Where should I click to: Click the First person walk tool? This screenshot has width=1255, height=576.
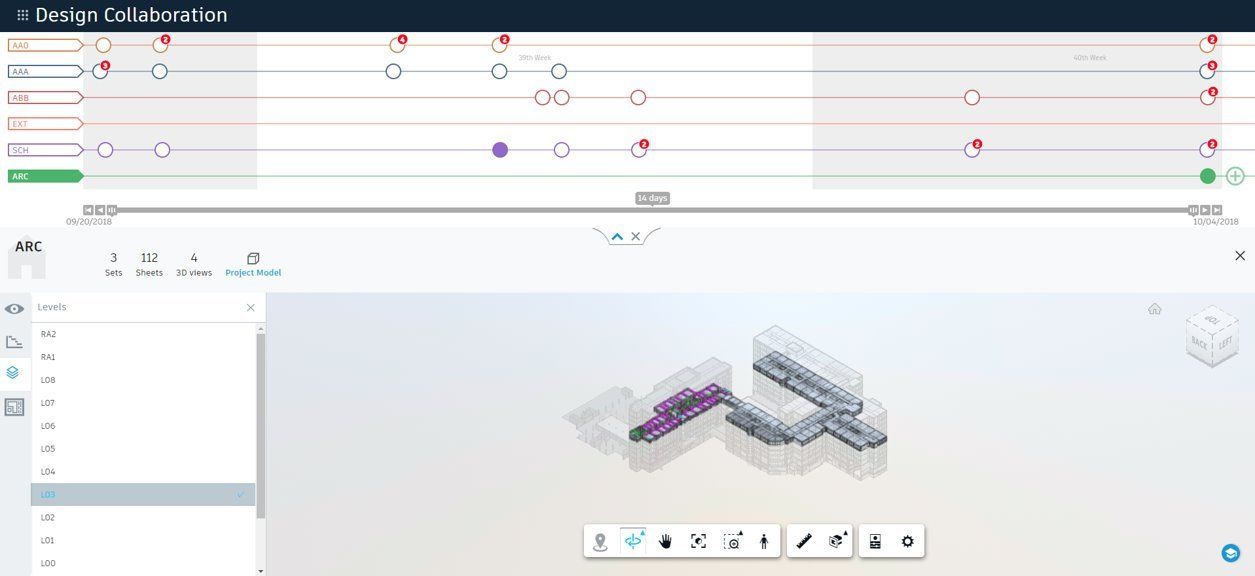(x=764, y=541)
